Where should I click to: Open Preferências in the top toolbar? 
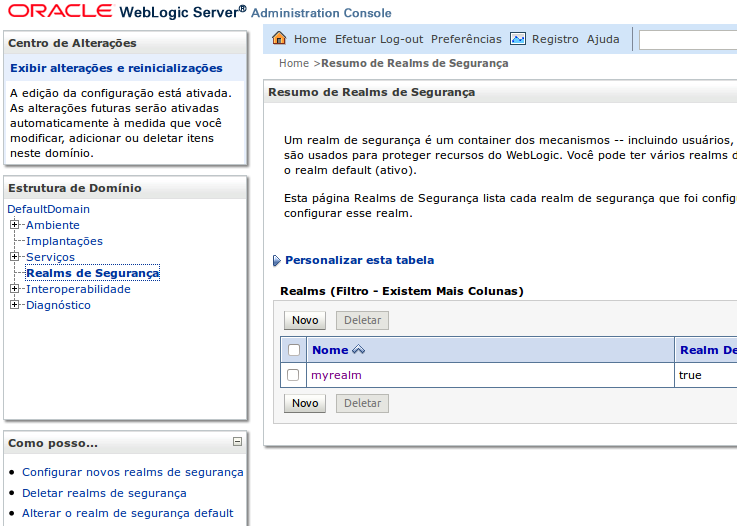466,39
